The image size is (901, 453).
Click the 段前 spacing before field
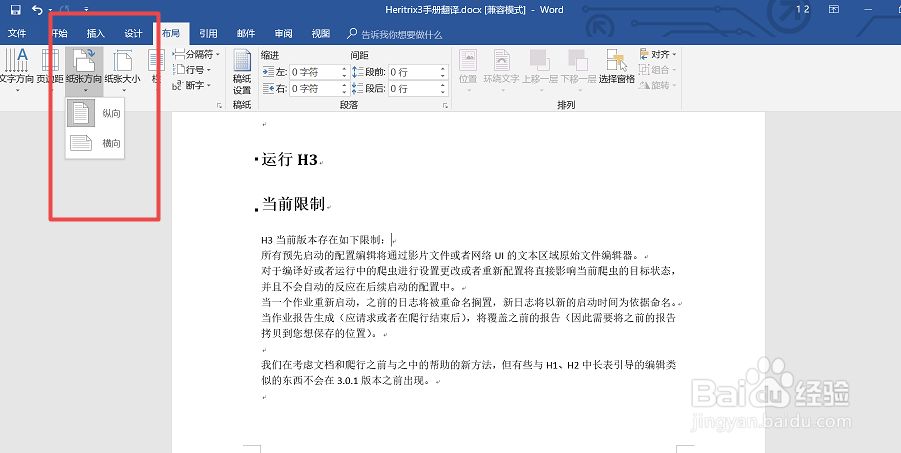coord(414,72)
